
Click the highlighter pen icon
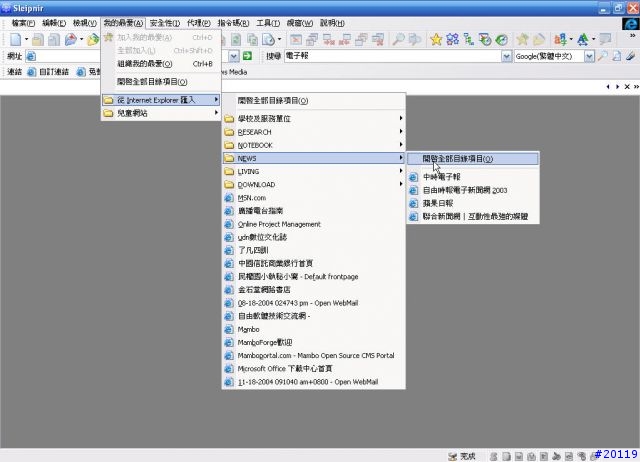[x=631, y=56]
